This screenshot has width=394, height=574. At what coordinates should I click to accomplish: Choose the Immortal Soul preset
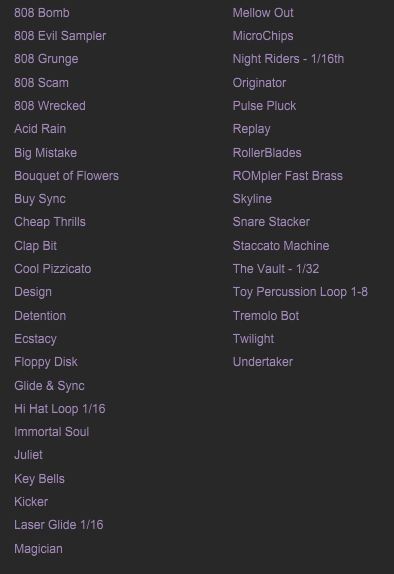coord(52,432)
